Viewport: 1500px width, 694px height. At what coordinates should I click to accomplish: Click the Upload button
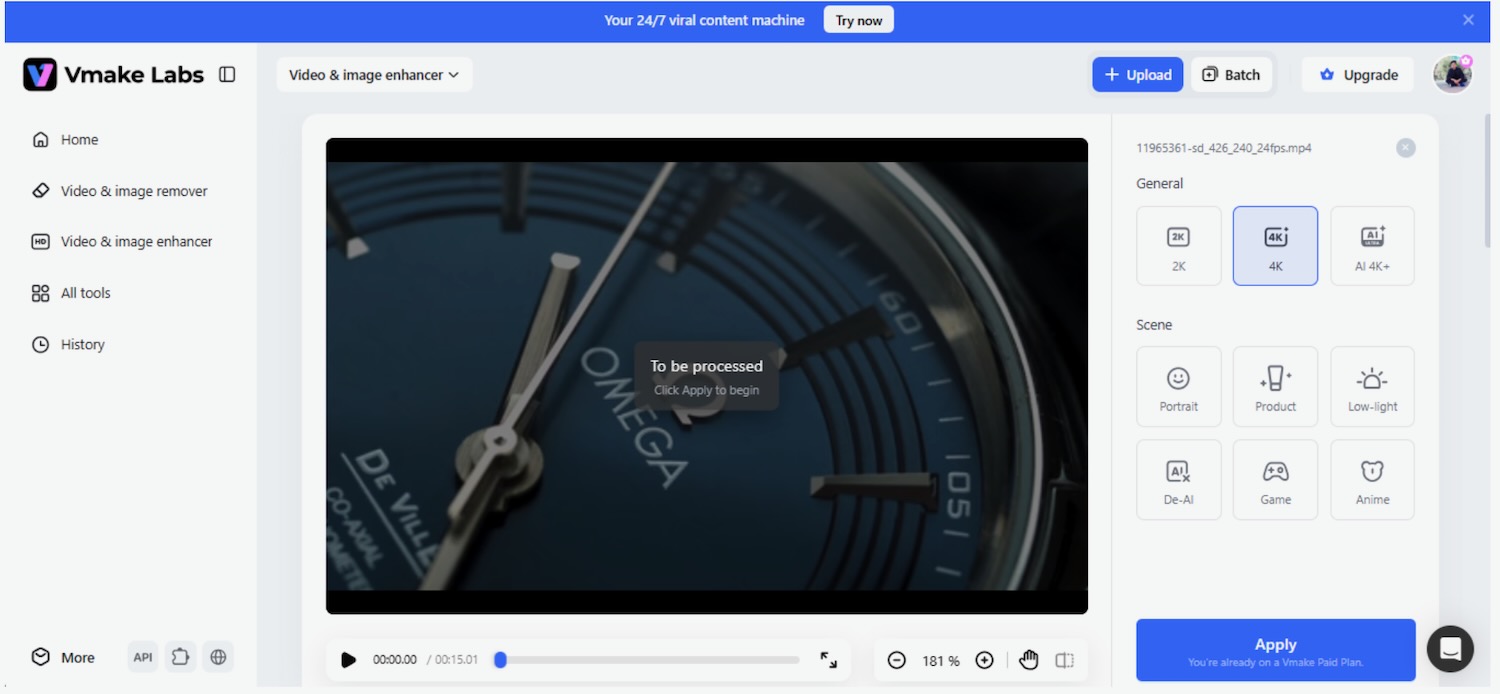[1138, 75]
